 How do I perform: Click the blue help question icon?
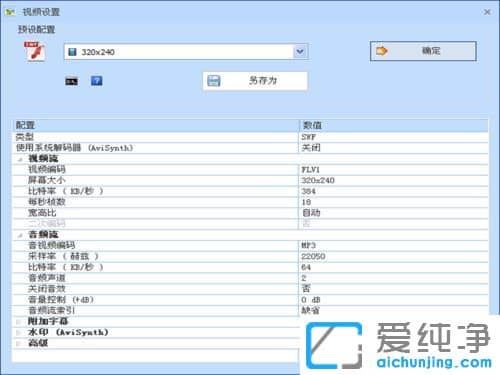click(x=97, y=81)
